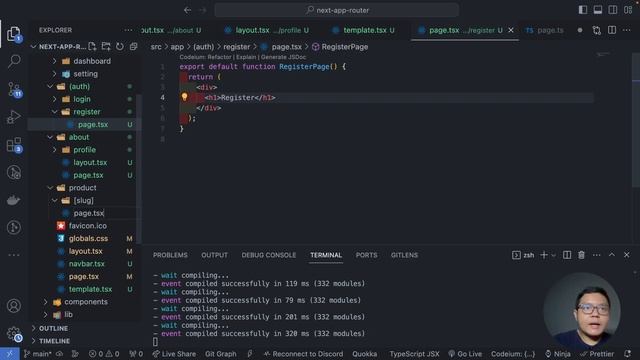Go back in navigation history
This screenshot has width=640, height=360.
(x=187, y=10)
